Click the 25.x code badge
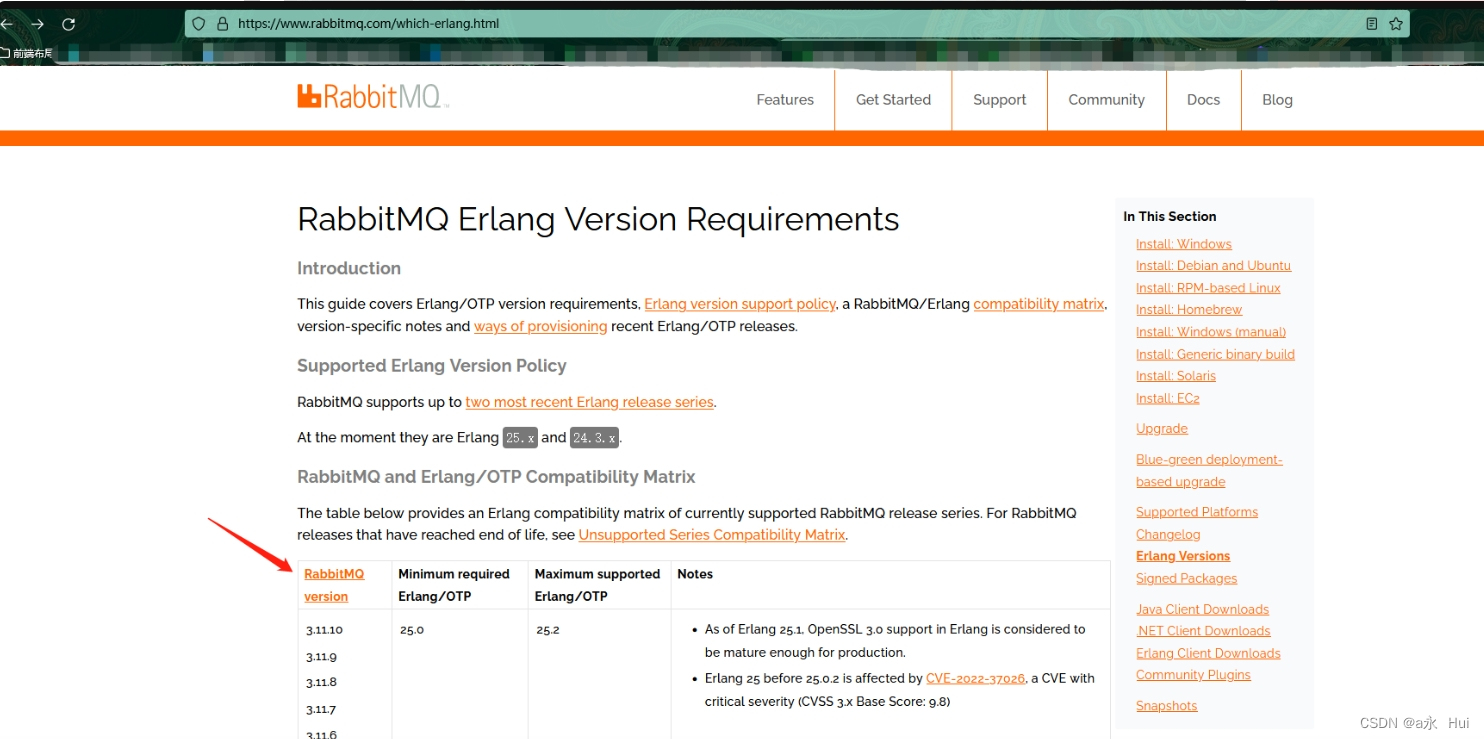1484x739 pixels. (x=520, y=438)
